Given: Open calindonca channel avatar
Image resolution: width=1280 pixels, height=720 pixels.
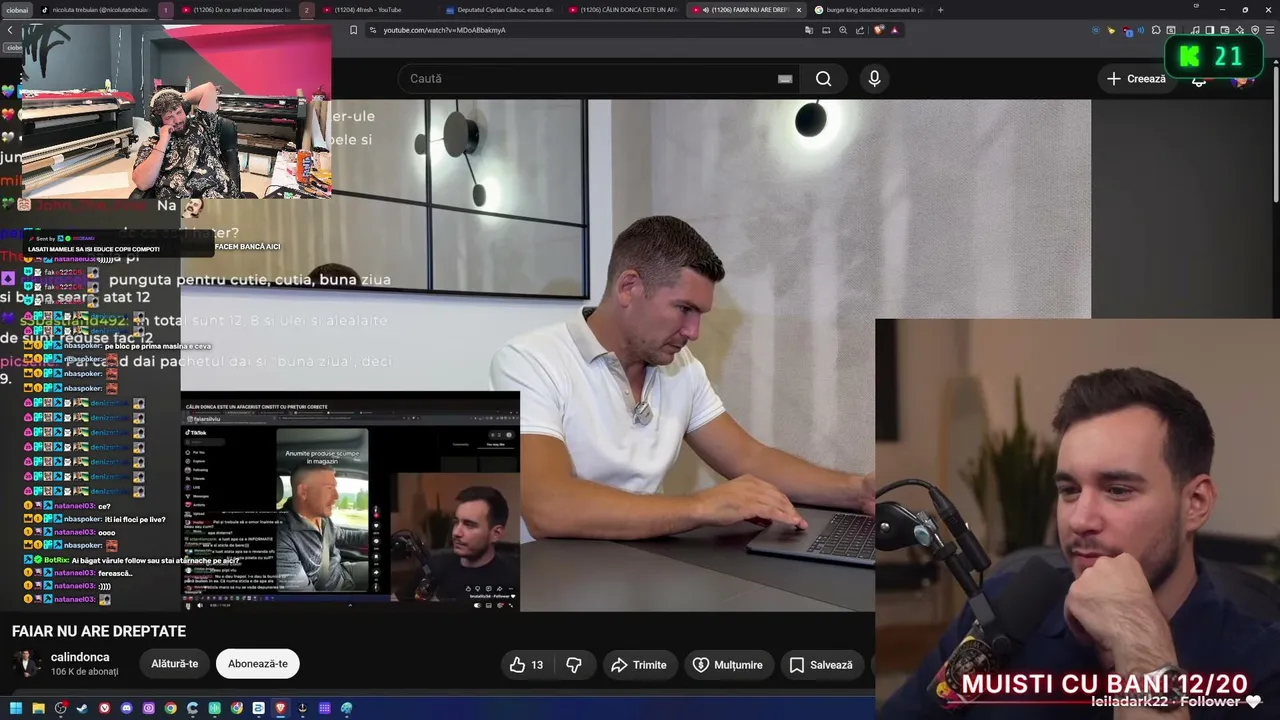Looking at the screenshot, I should click(25, 664).
